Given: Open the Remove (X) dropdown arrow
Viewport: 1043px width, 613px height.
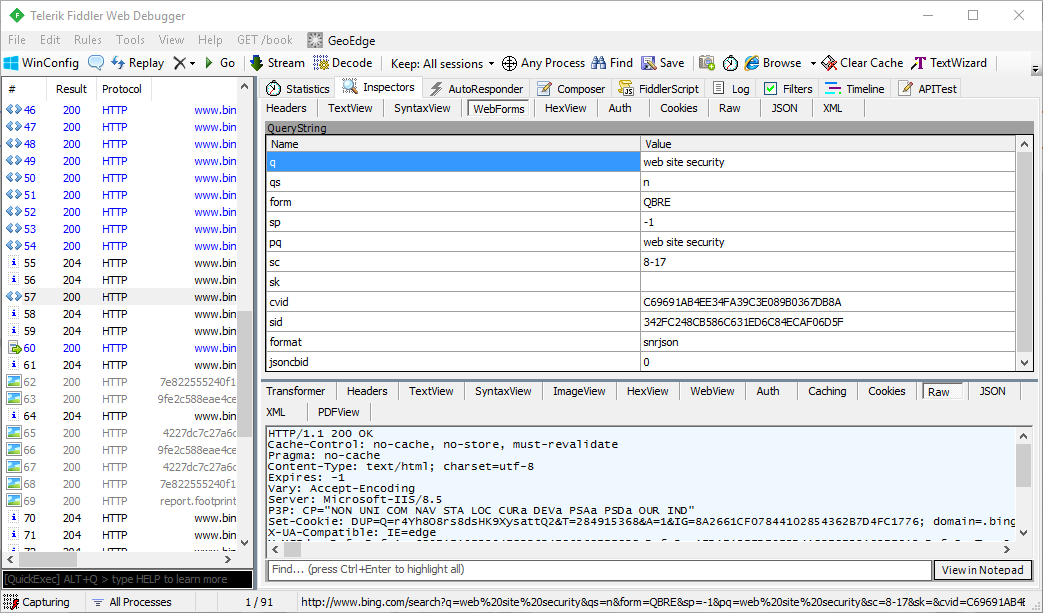Looking at the screenshot, I should click(x=192, y=63).
